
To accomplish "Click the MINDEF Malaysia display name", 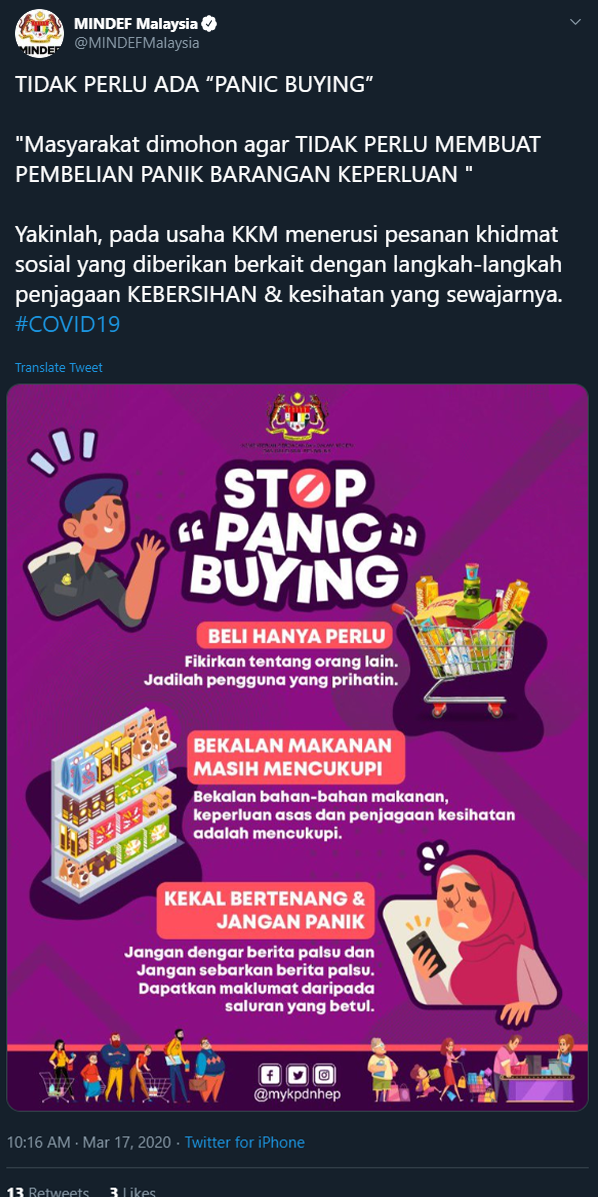I will click(136, 24).
